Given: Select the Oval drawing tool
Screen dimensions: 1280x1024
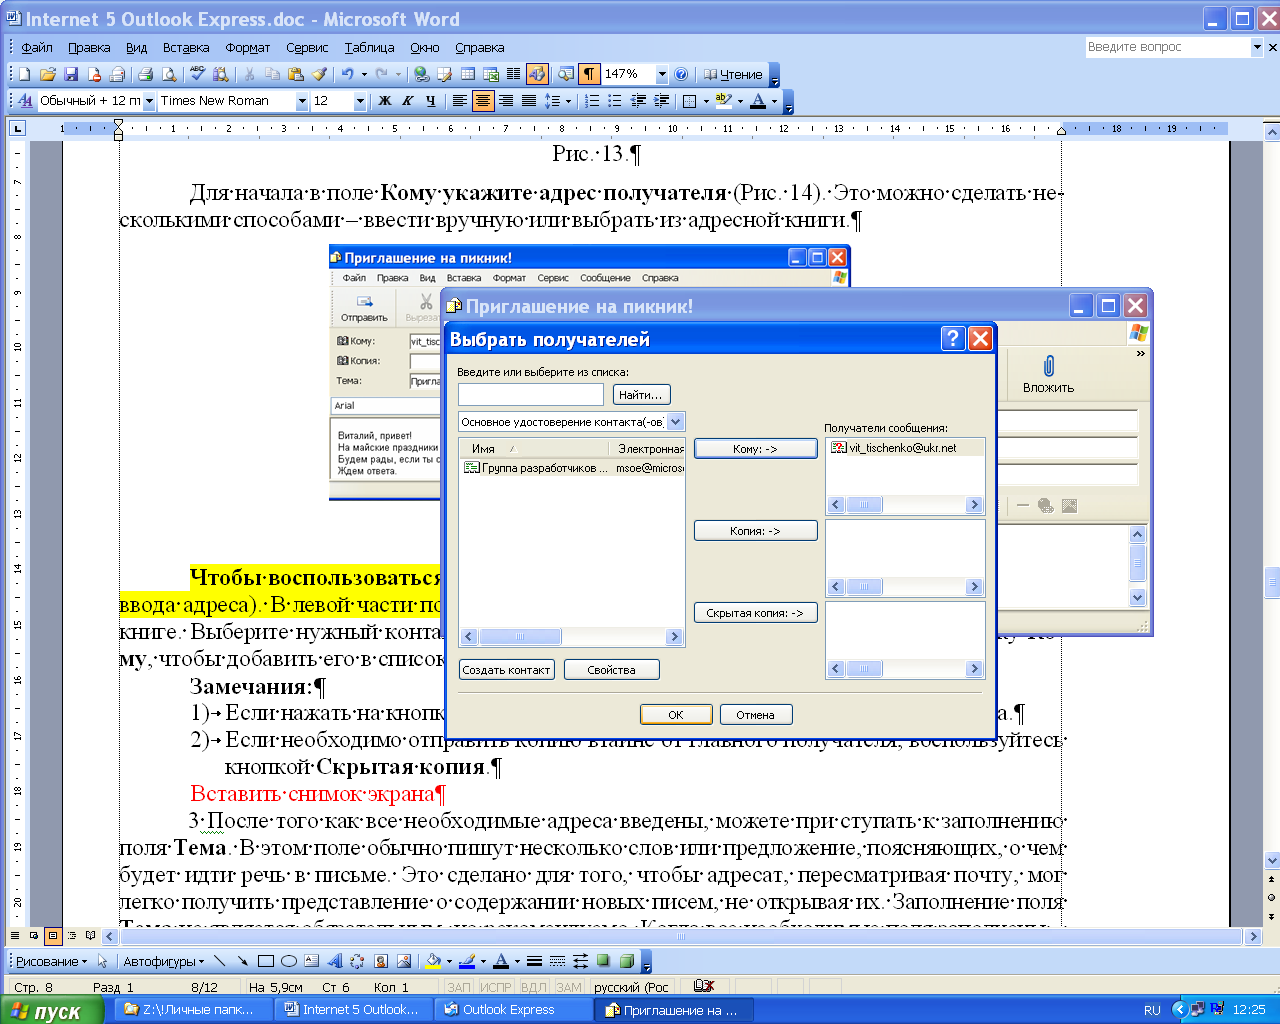Looking at the screenshot, I should click(289, 961).
